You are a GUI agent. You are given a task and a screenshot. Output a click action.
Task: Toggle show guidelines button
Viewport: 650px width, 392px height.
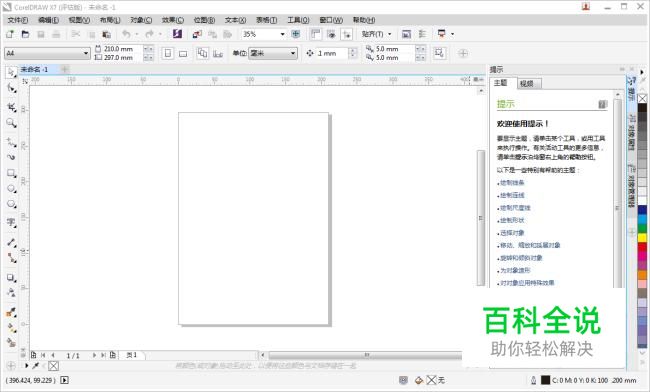pos(347,34)
